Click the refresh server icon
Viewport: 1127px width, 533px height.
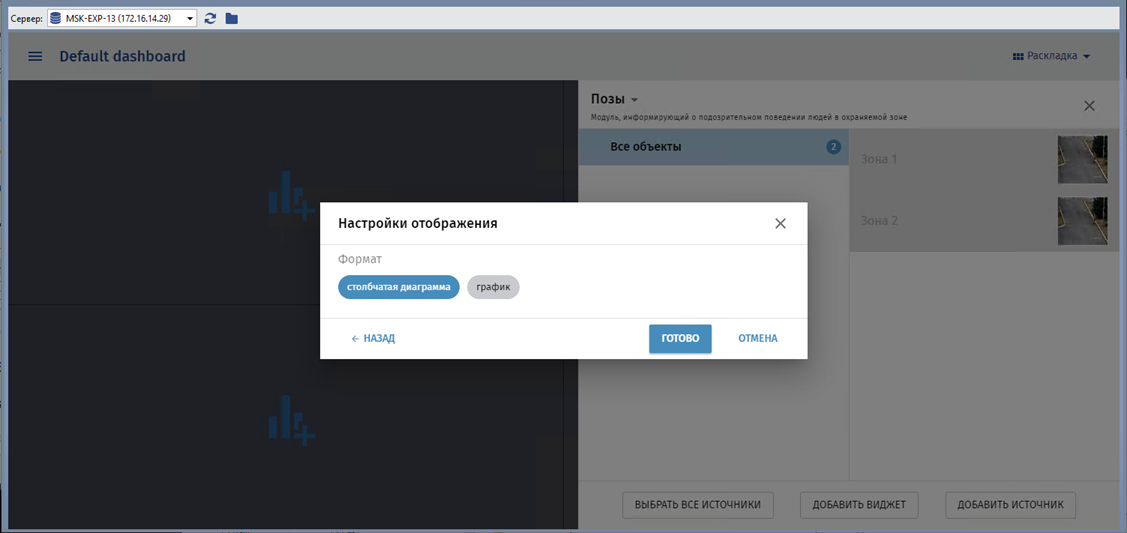[x=210, y=18]
